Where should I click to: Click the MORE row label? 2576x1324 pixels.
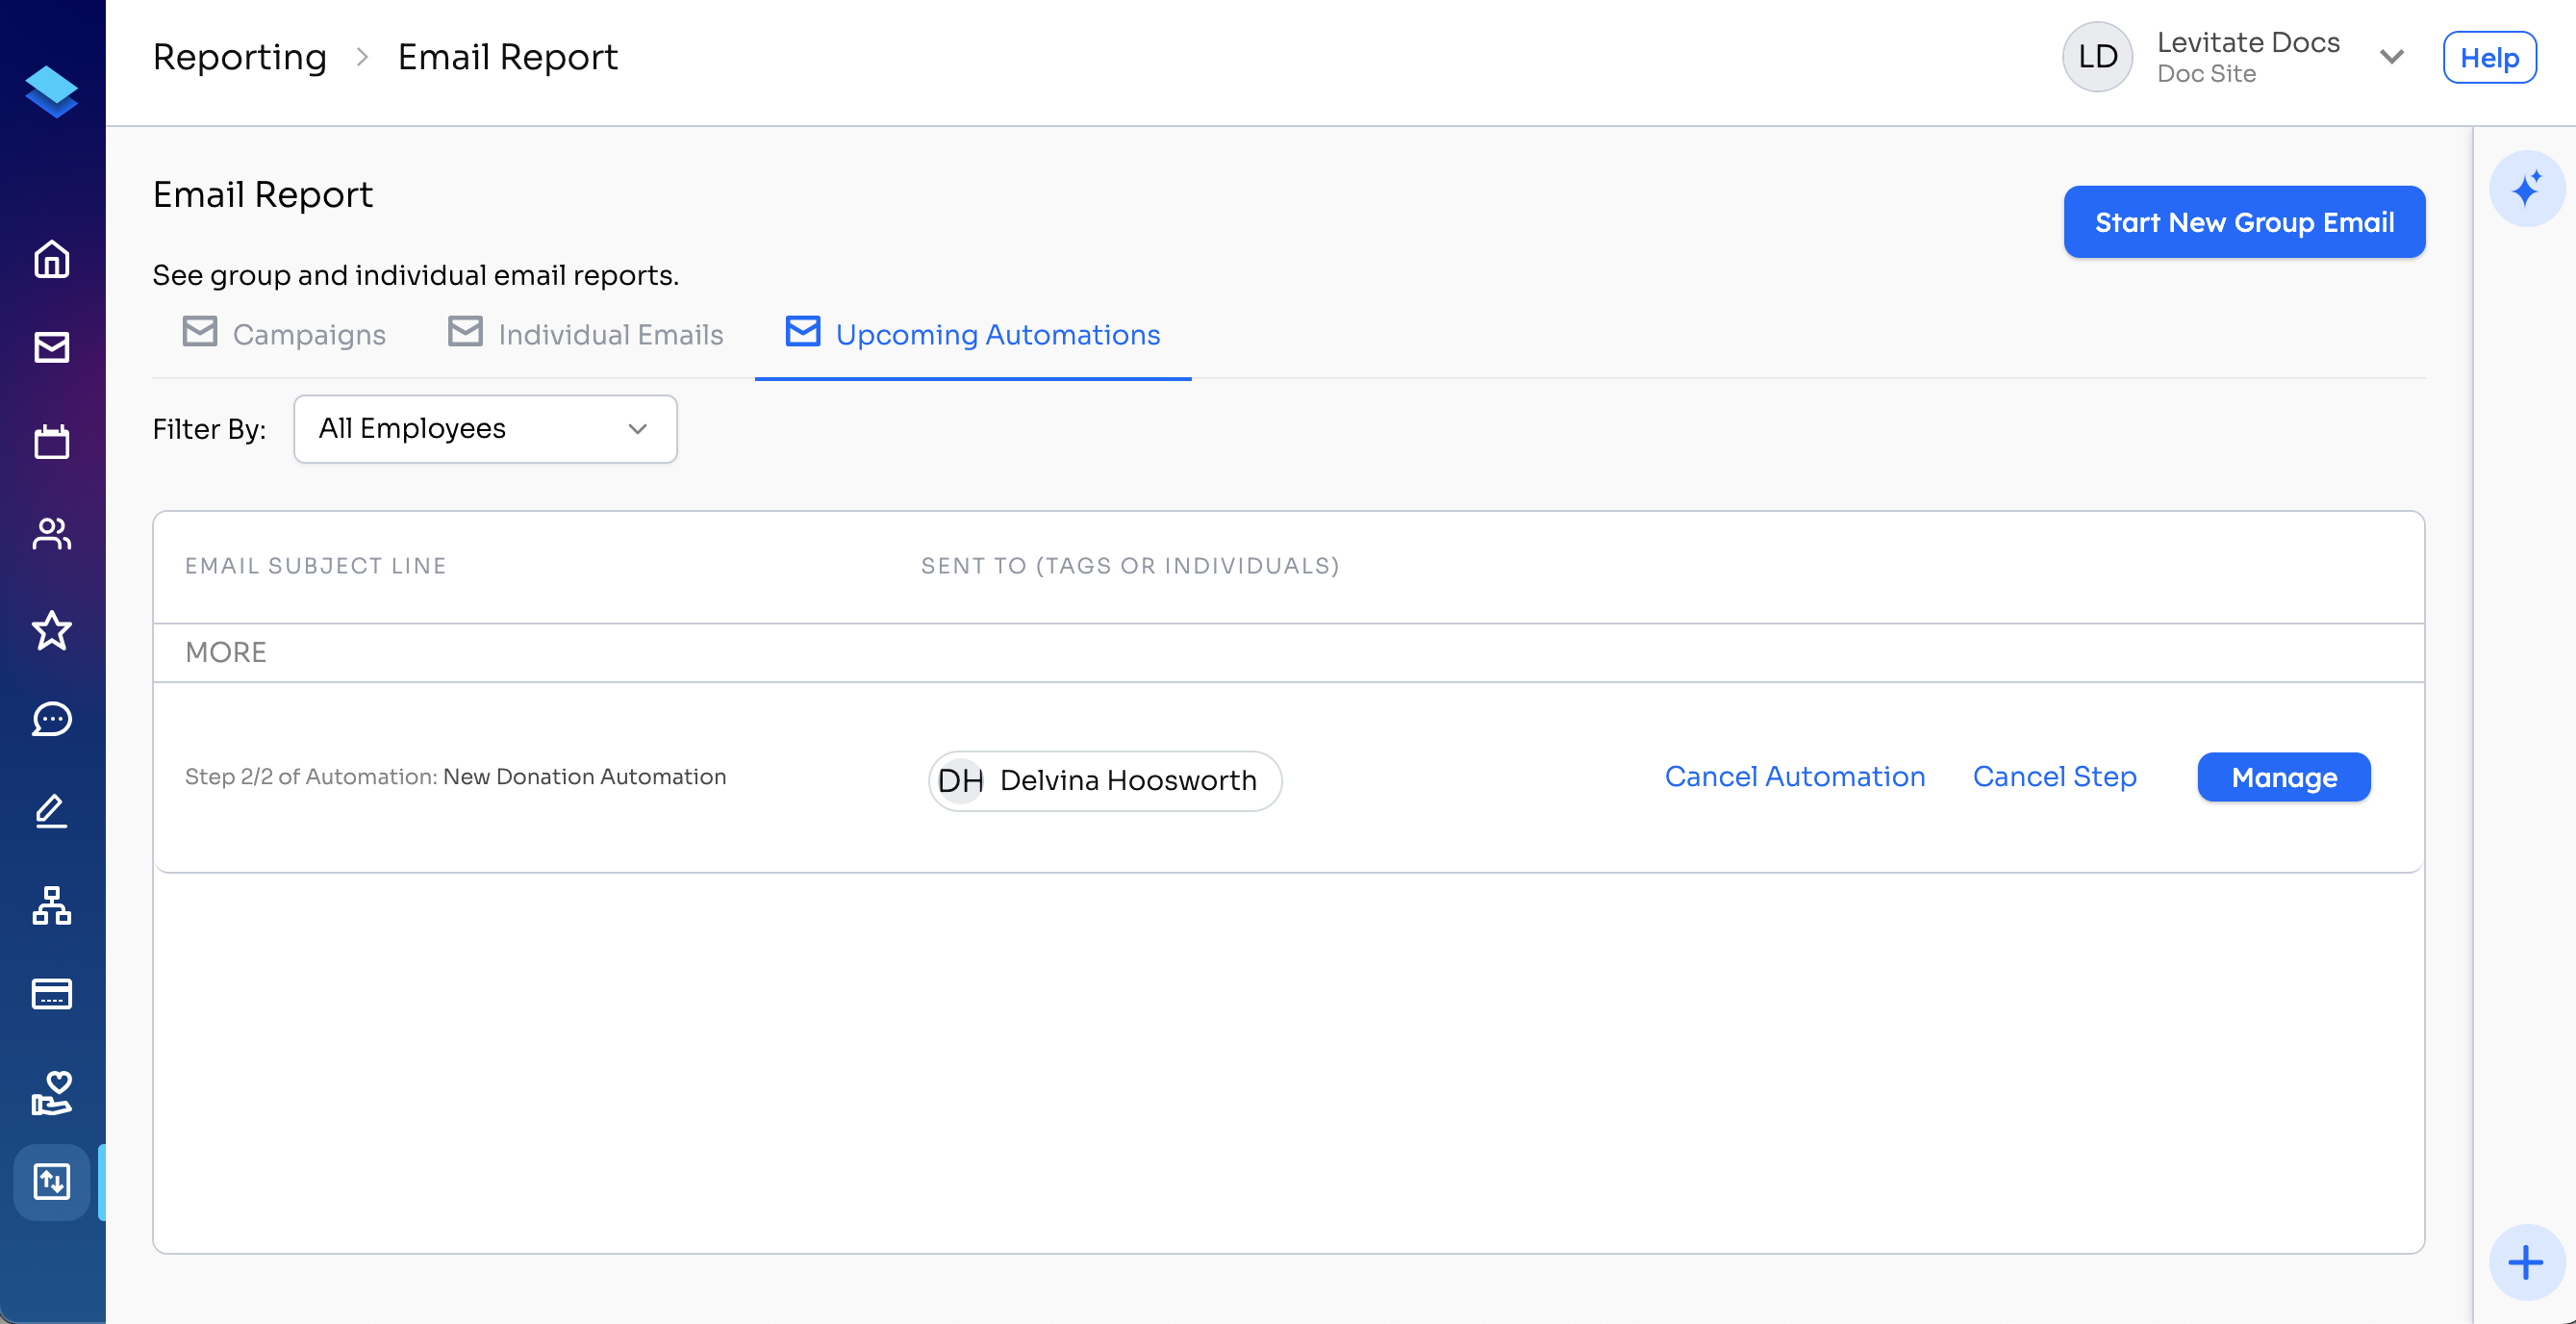[226, 653]
